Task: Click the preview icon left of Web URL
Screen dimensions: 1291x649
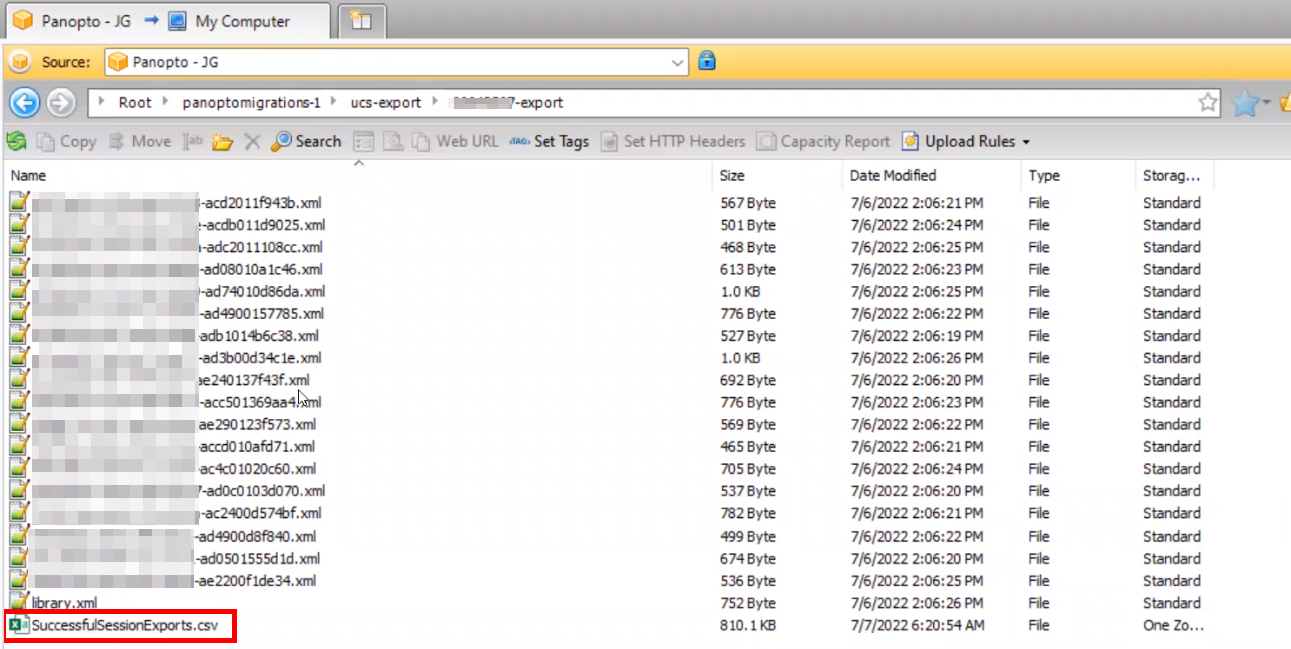Action: (x=393, y=141)
